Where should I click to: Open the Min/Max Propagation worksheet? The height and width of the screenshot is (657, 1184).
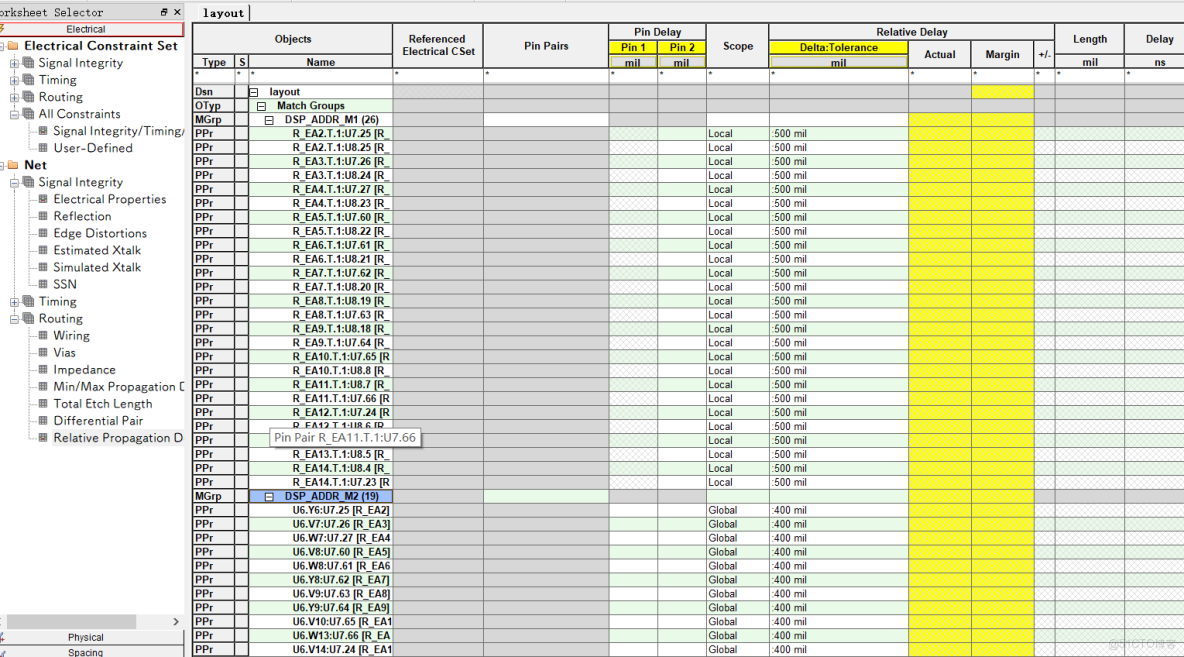[118, 387]
